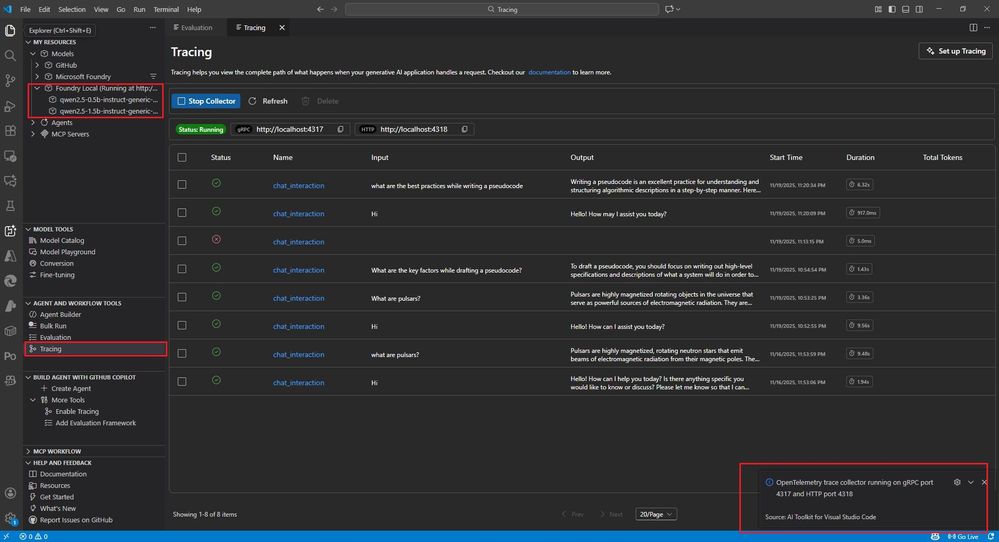The height and width of the screenshot is (542, 999).
Task: Open the documentation link
Action: [x=549, y=73]
